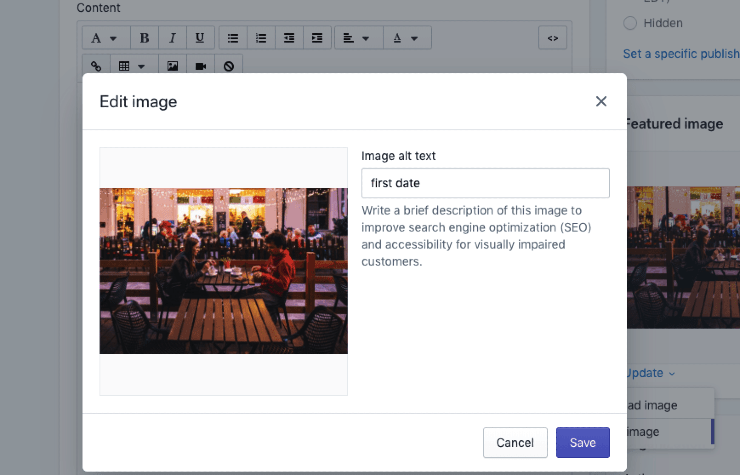Screen dimensions: 740x475
Task: Click the outdent icon
Action: pyautogui.click(x=289, y=38)
